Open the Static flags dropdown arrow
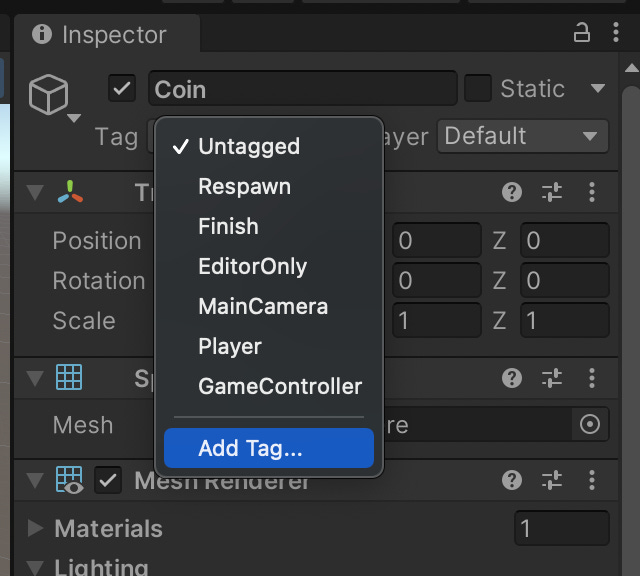 598,88
